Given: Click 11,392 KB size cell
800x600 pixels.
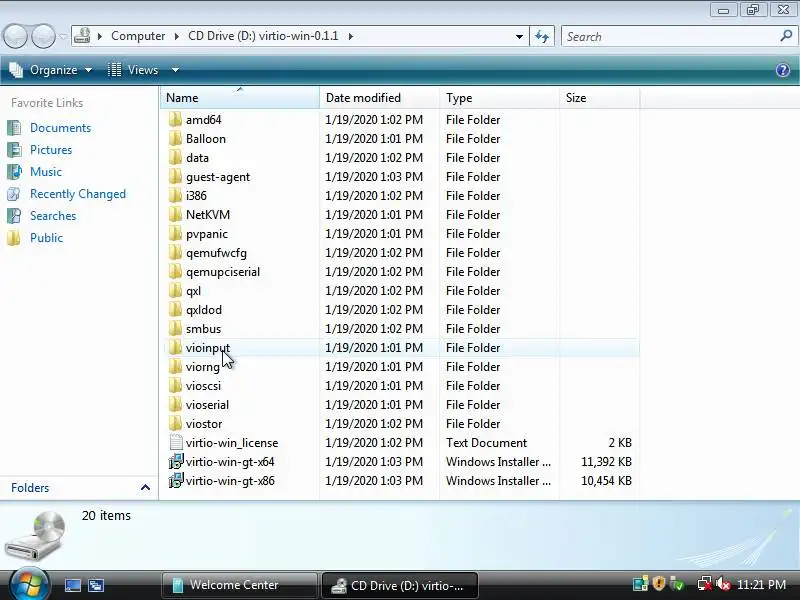Looking at the screenshot, I should [606, 462].
